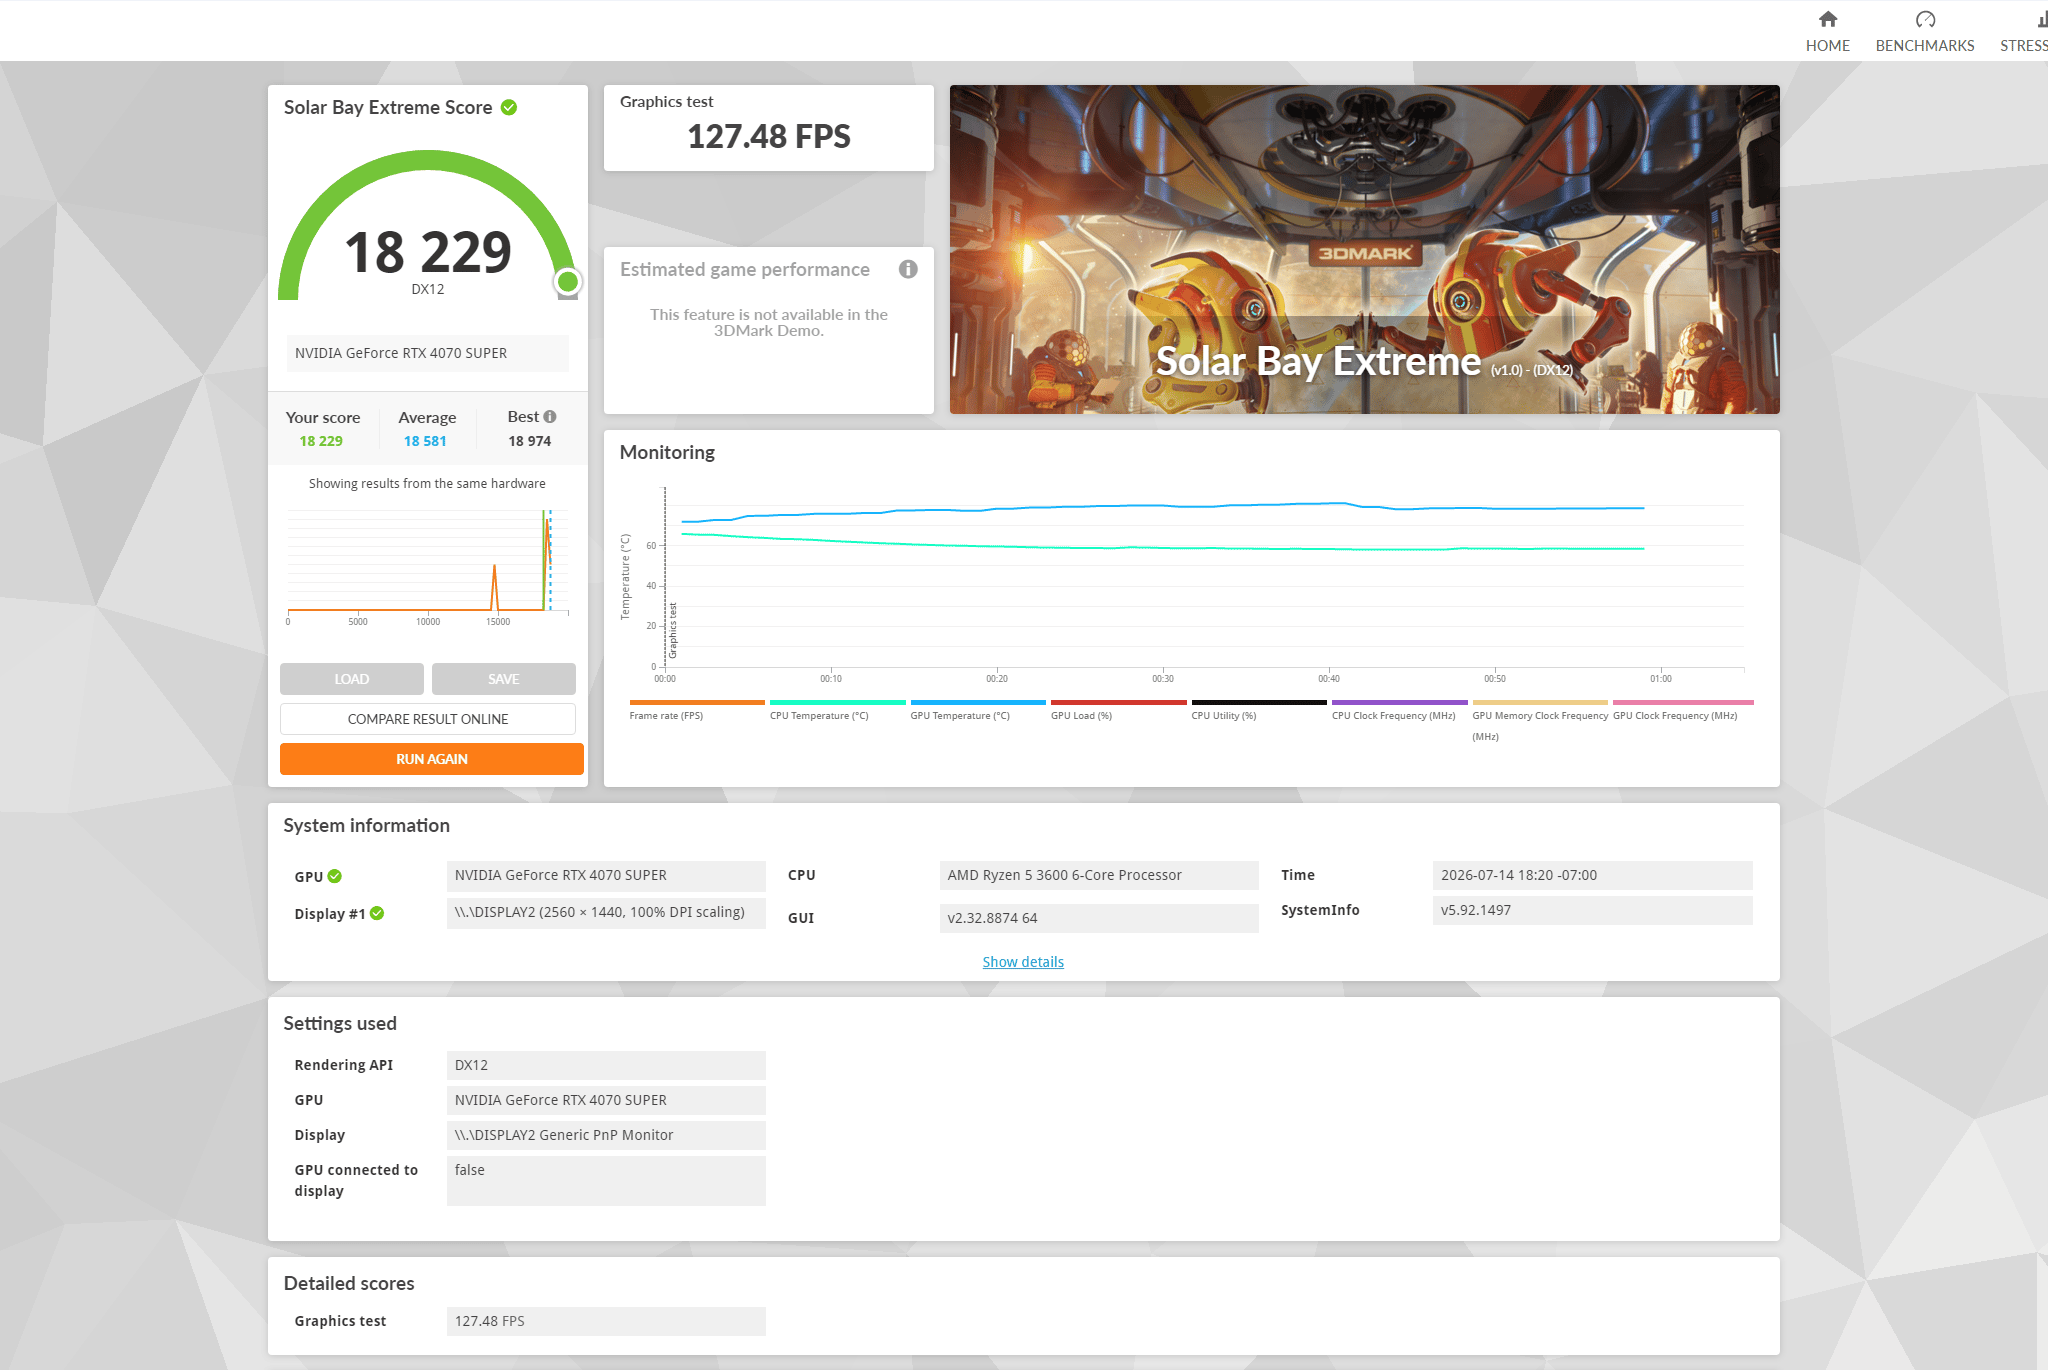Toggle Frame rate (FPS) legend series

[x=697, y=709]
